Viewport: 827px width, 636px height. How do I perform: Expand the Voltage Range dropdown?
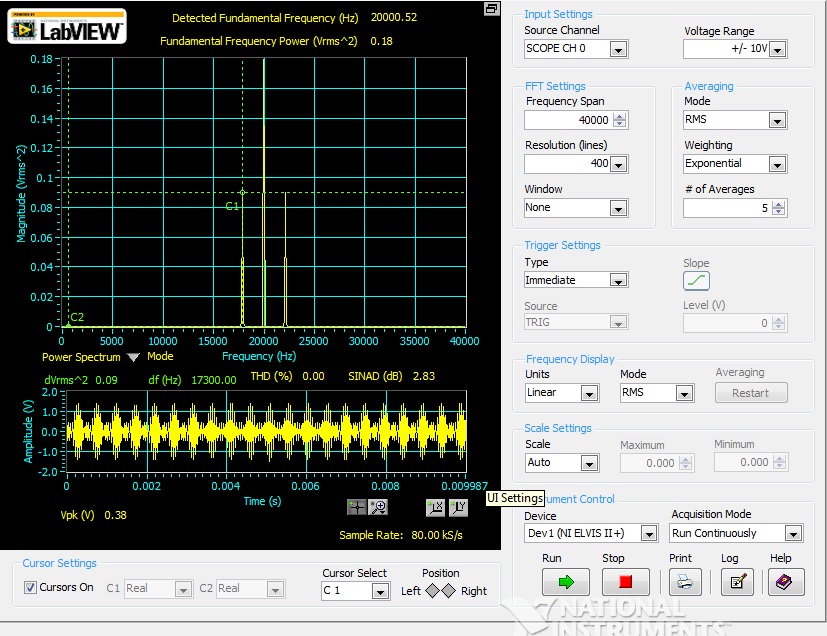[x=776, y=49]
